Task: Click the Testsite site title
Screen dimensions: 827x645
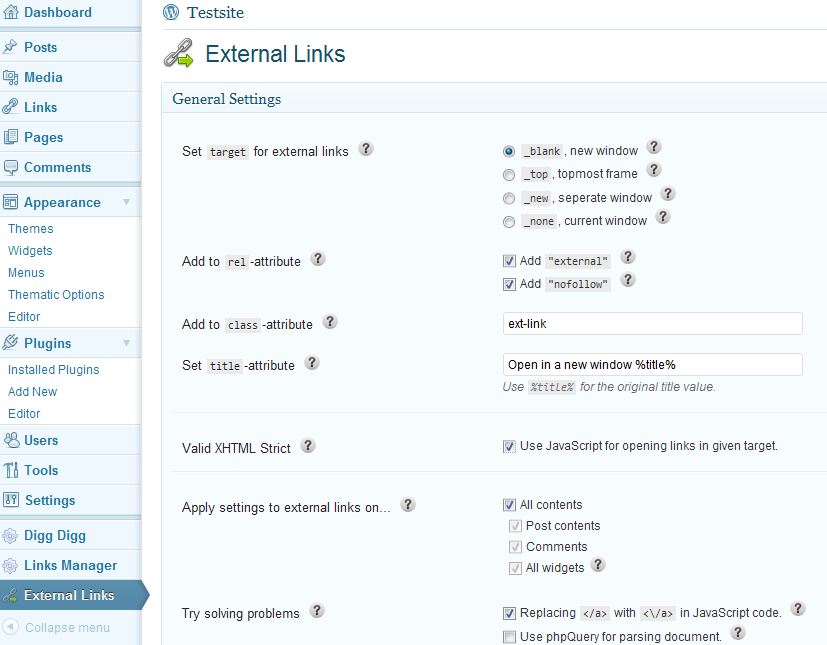Action: tap(215, 12)
